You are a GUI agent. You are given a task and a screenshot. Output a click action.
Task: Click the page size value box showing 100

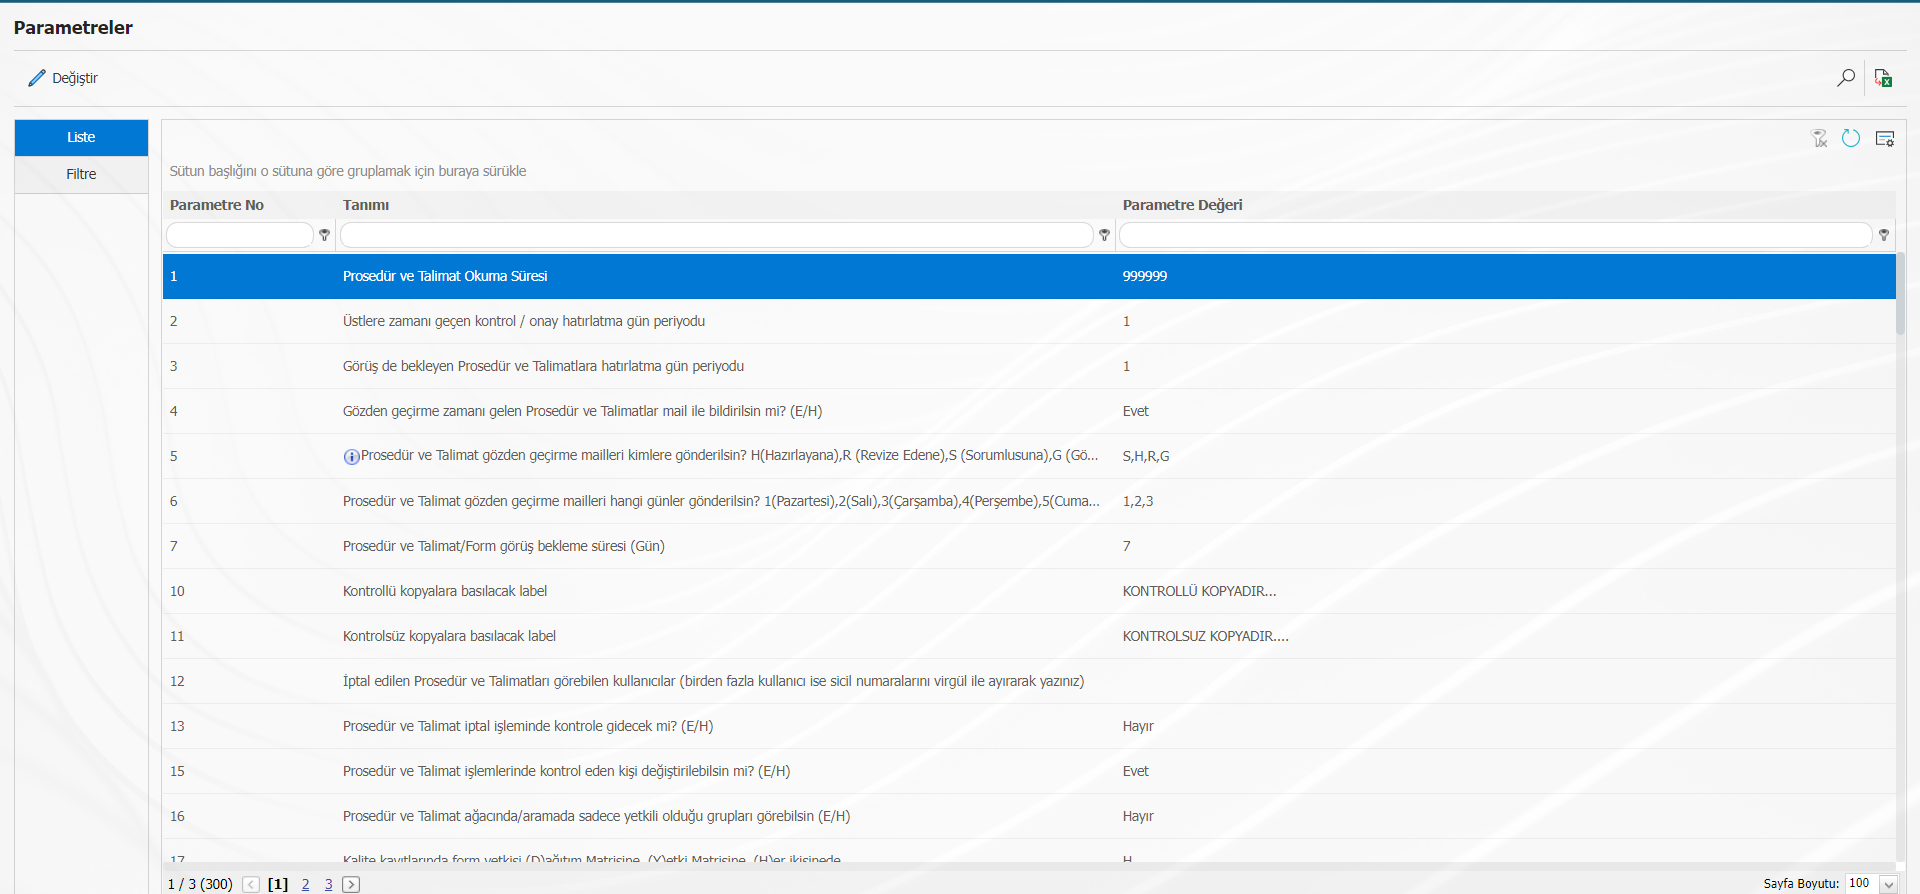[x=1861, y=884]
